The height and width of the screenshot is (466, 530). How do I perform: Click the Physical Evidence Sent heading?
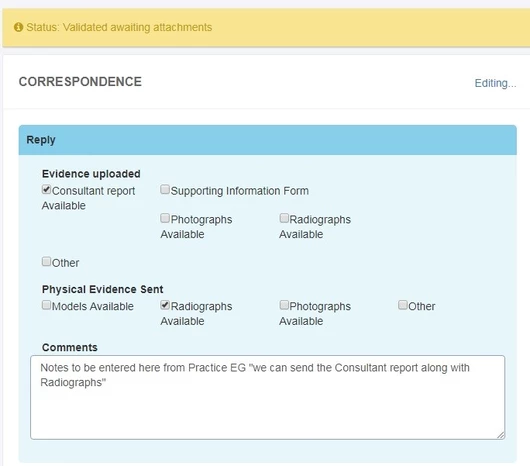coord(102,289)
